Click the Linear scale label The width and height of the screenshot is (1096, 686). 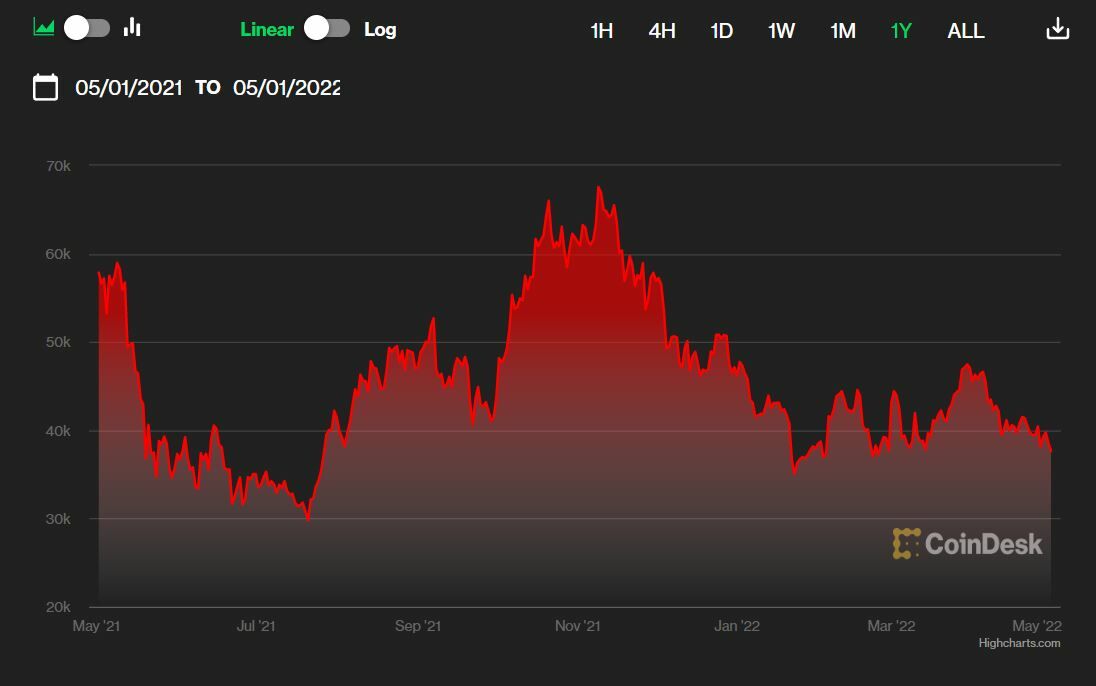pyautogui.click(x=266, y=29)
